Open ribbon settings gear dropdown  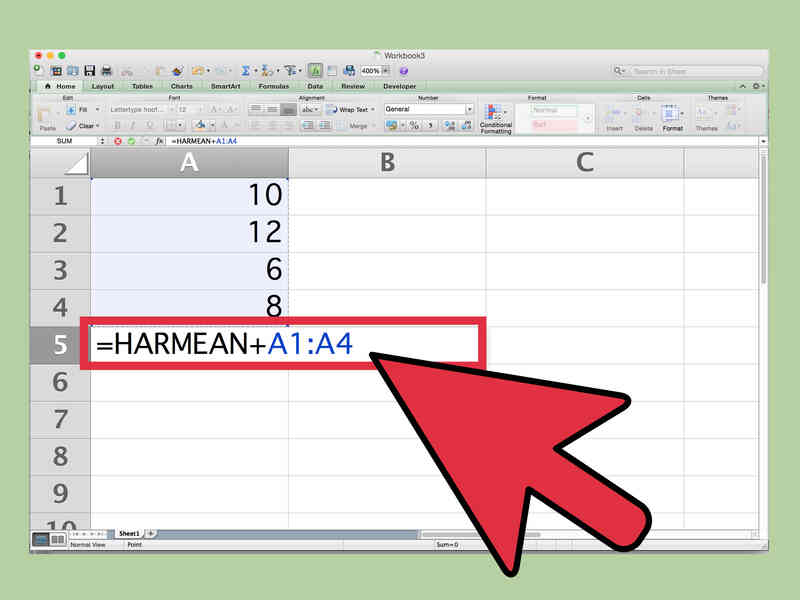click(759, 86)
